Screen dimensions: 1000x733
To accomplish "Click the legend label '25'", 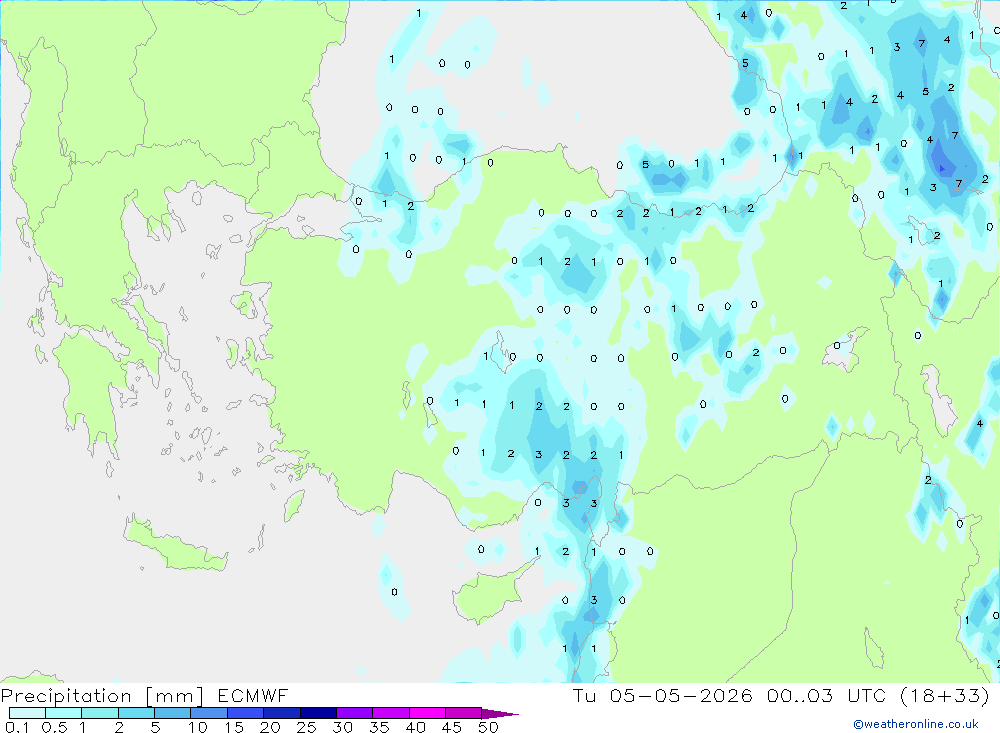I will point(306,727).
